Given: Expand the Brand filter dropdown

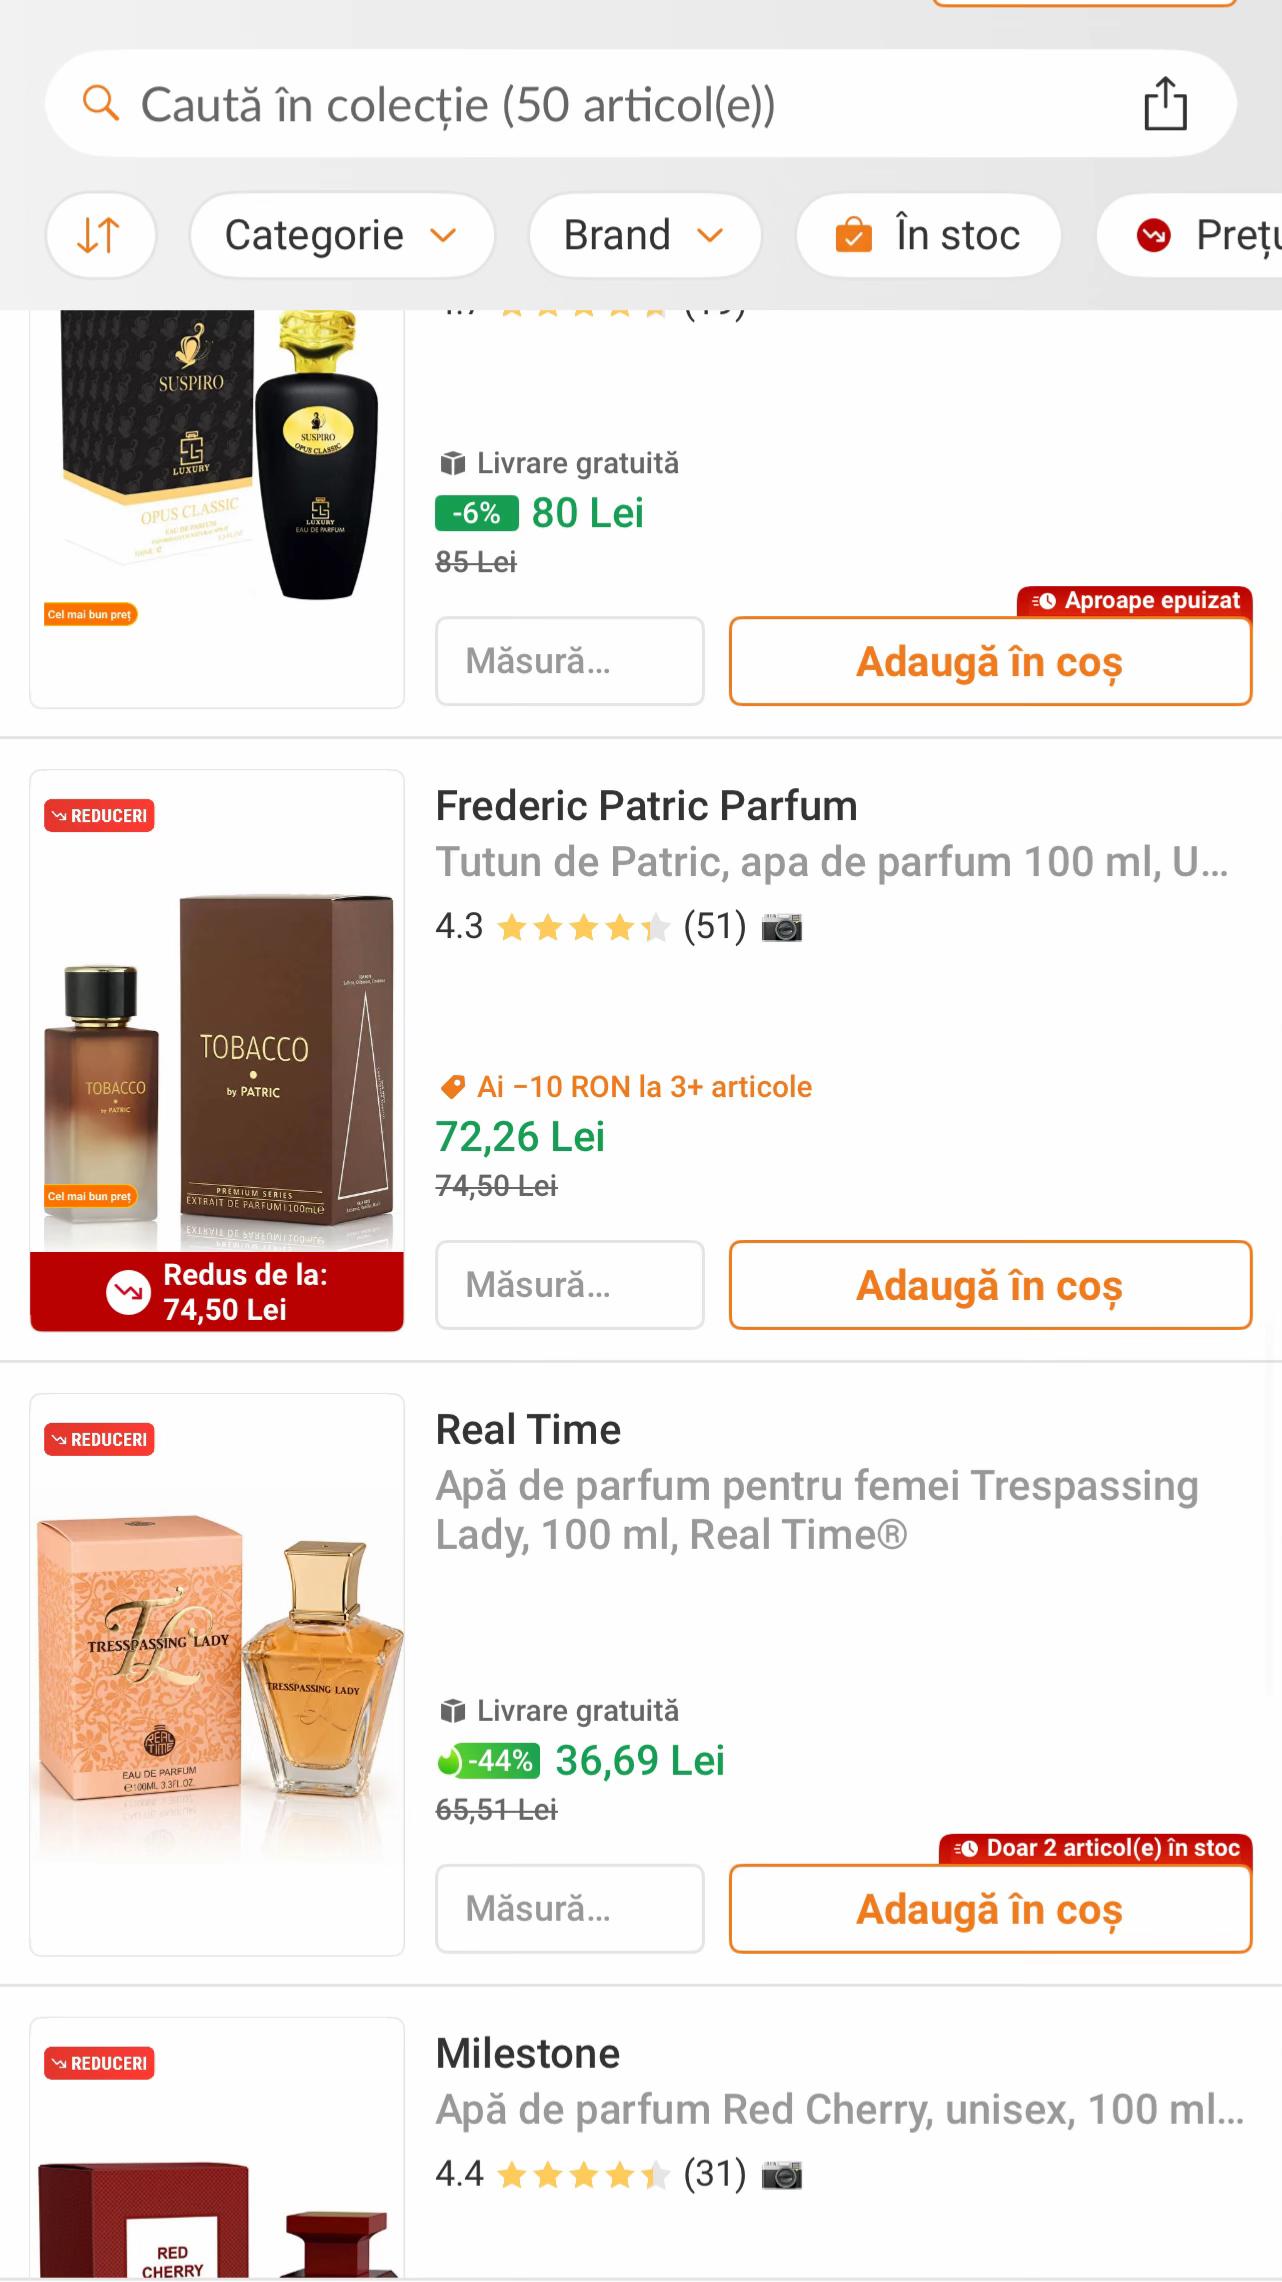Looking at the screenshot, I should pos(645,236).
